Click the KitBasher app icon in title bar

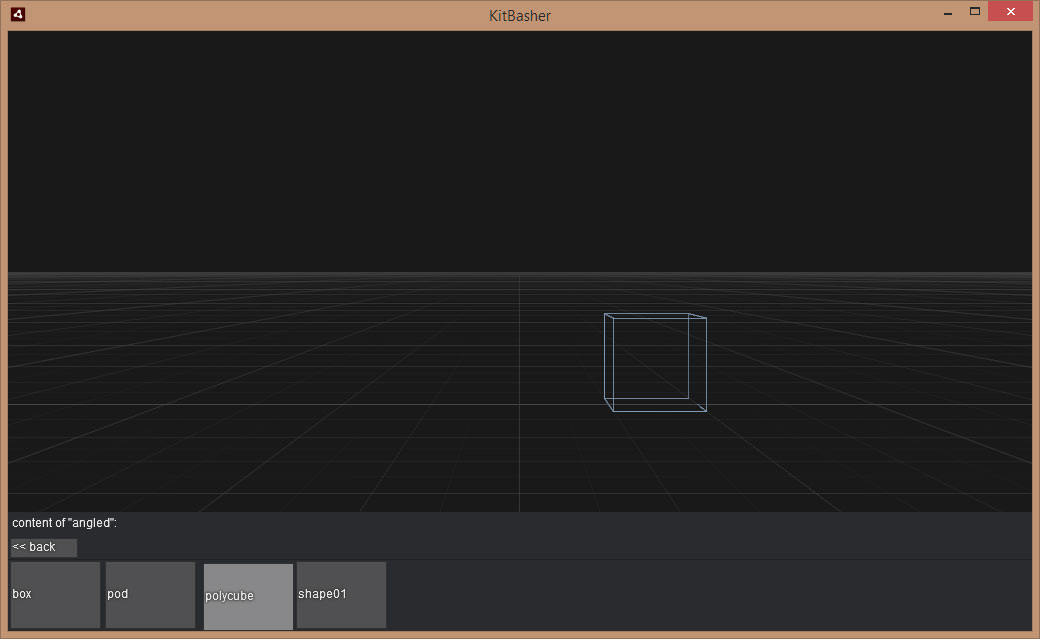[x=18, y=15]
